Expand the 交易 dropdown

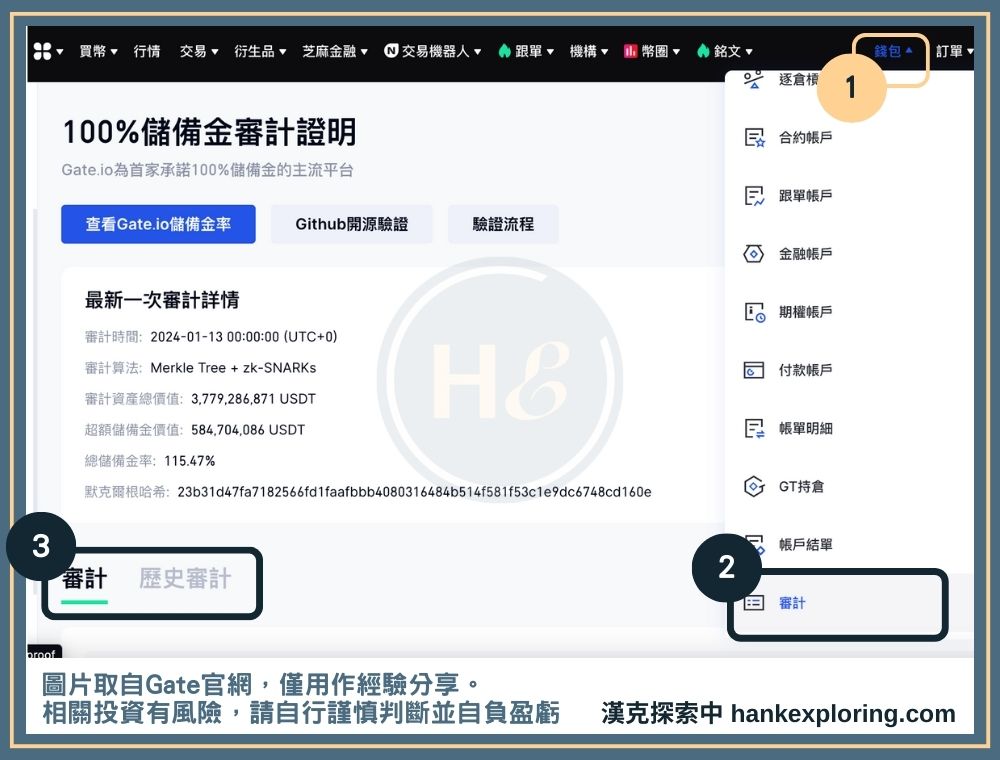199,51
